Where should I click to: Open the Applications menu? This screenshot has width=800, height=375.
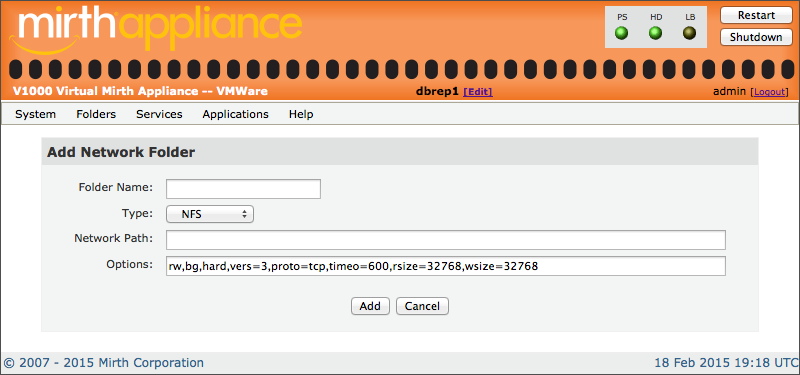point(235,114)
